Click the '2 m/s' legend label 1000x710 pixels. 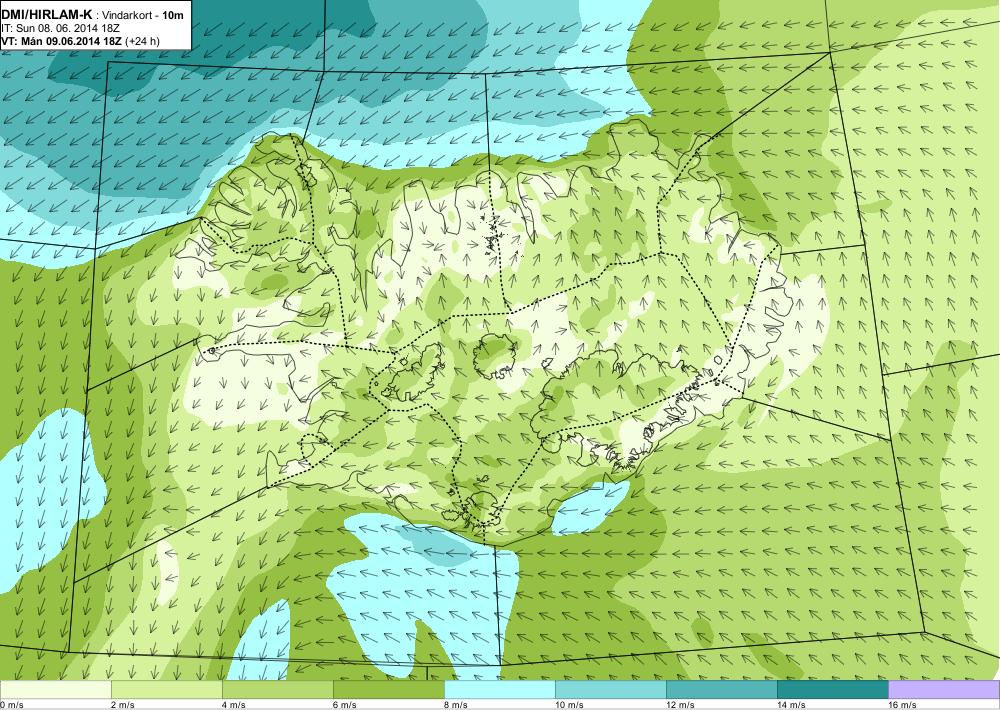123,705
